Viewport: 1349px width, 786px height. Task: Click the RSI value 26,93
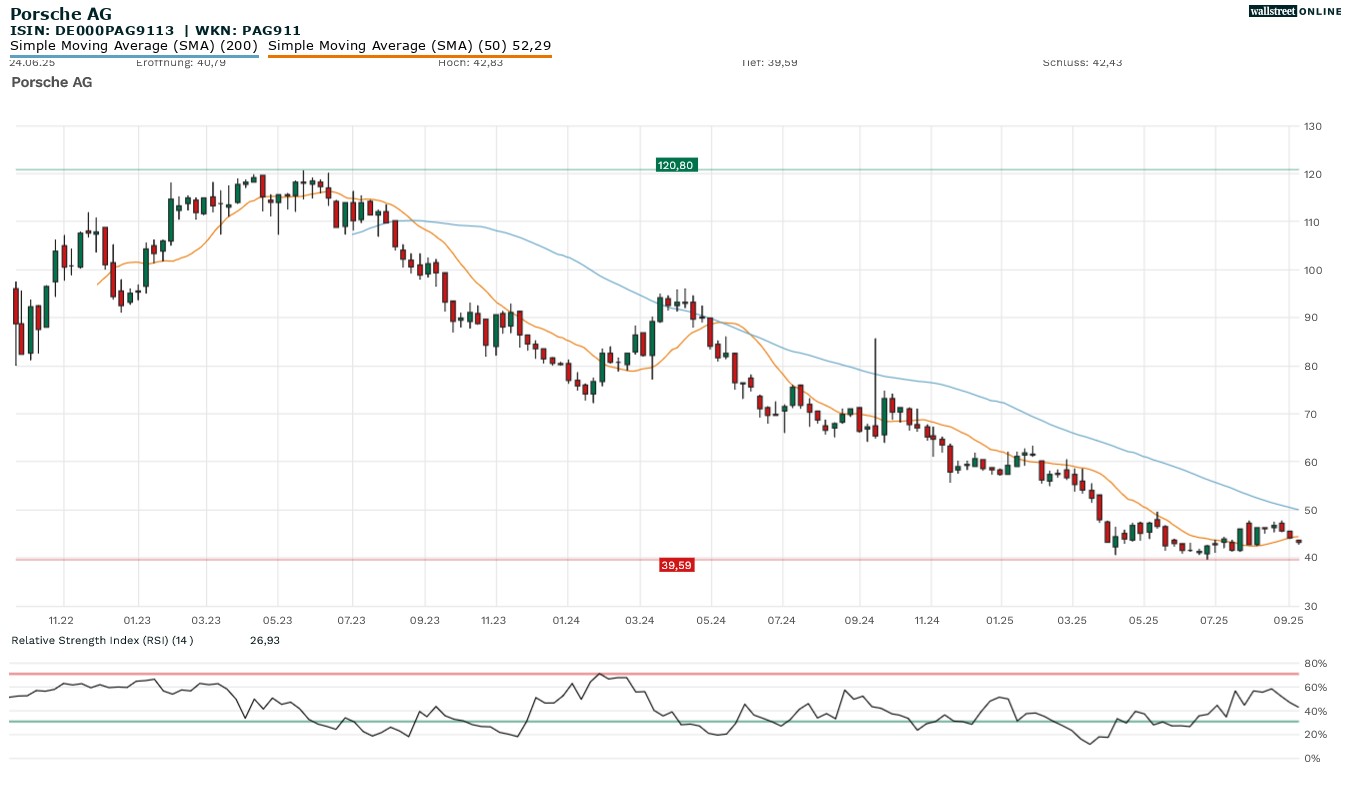click(x=265, y=640)
